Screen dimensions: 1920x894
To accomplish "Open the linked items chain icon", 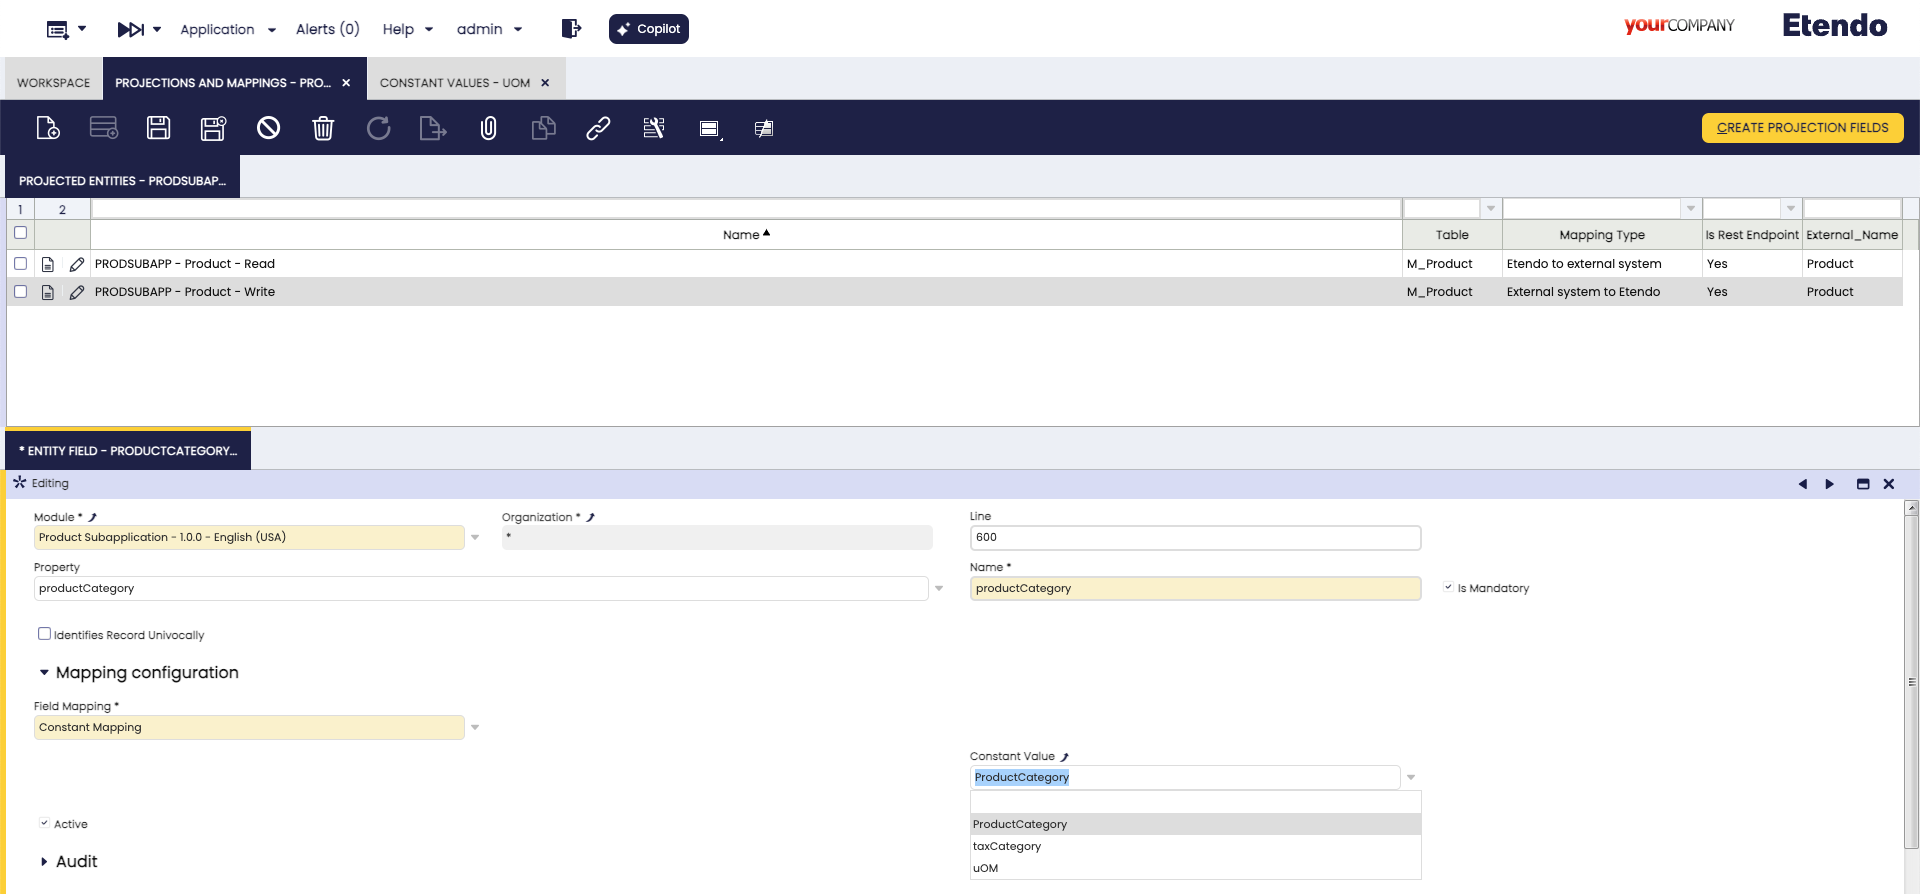I will coord(598,128).
